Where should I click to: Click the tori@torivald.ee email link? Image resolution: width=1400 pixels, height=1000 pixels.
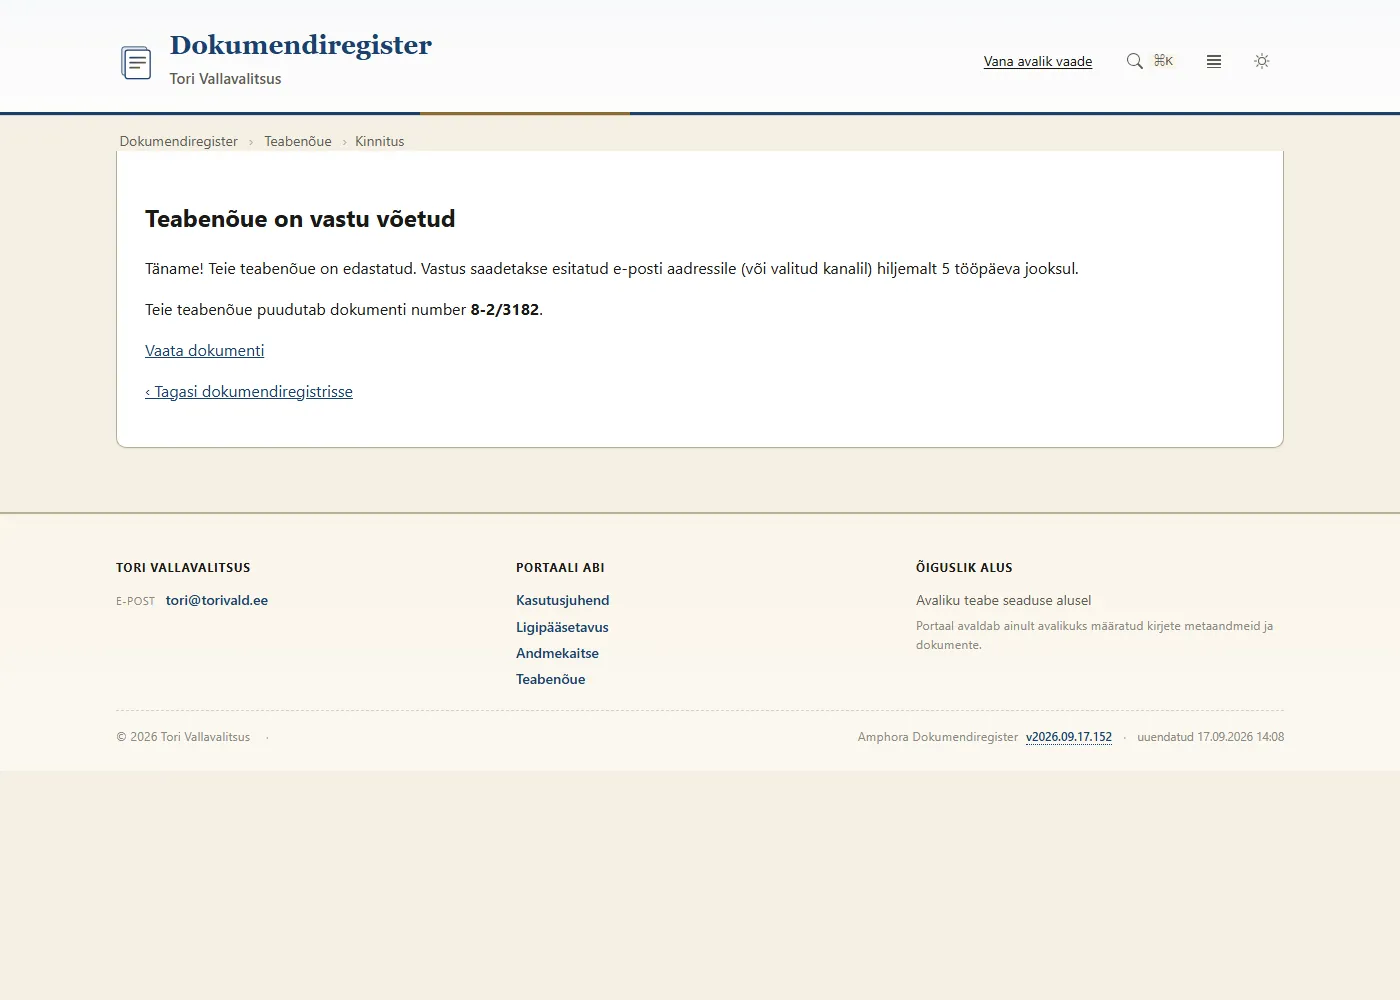click(x=217, y=600)
